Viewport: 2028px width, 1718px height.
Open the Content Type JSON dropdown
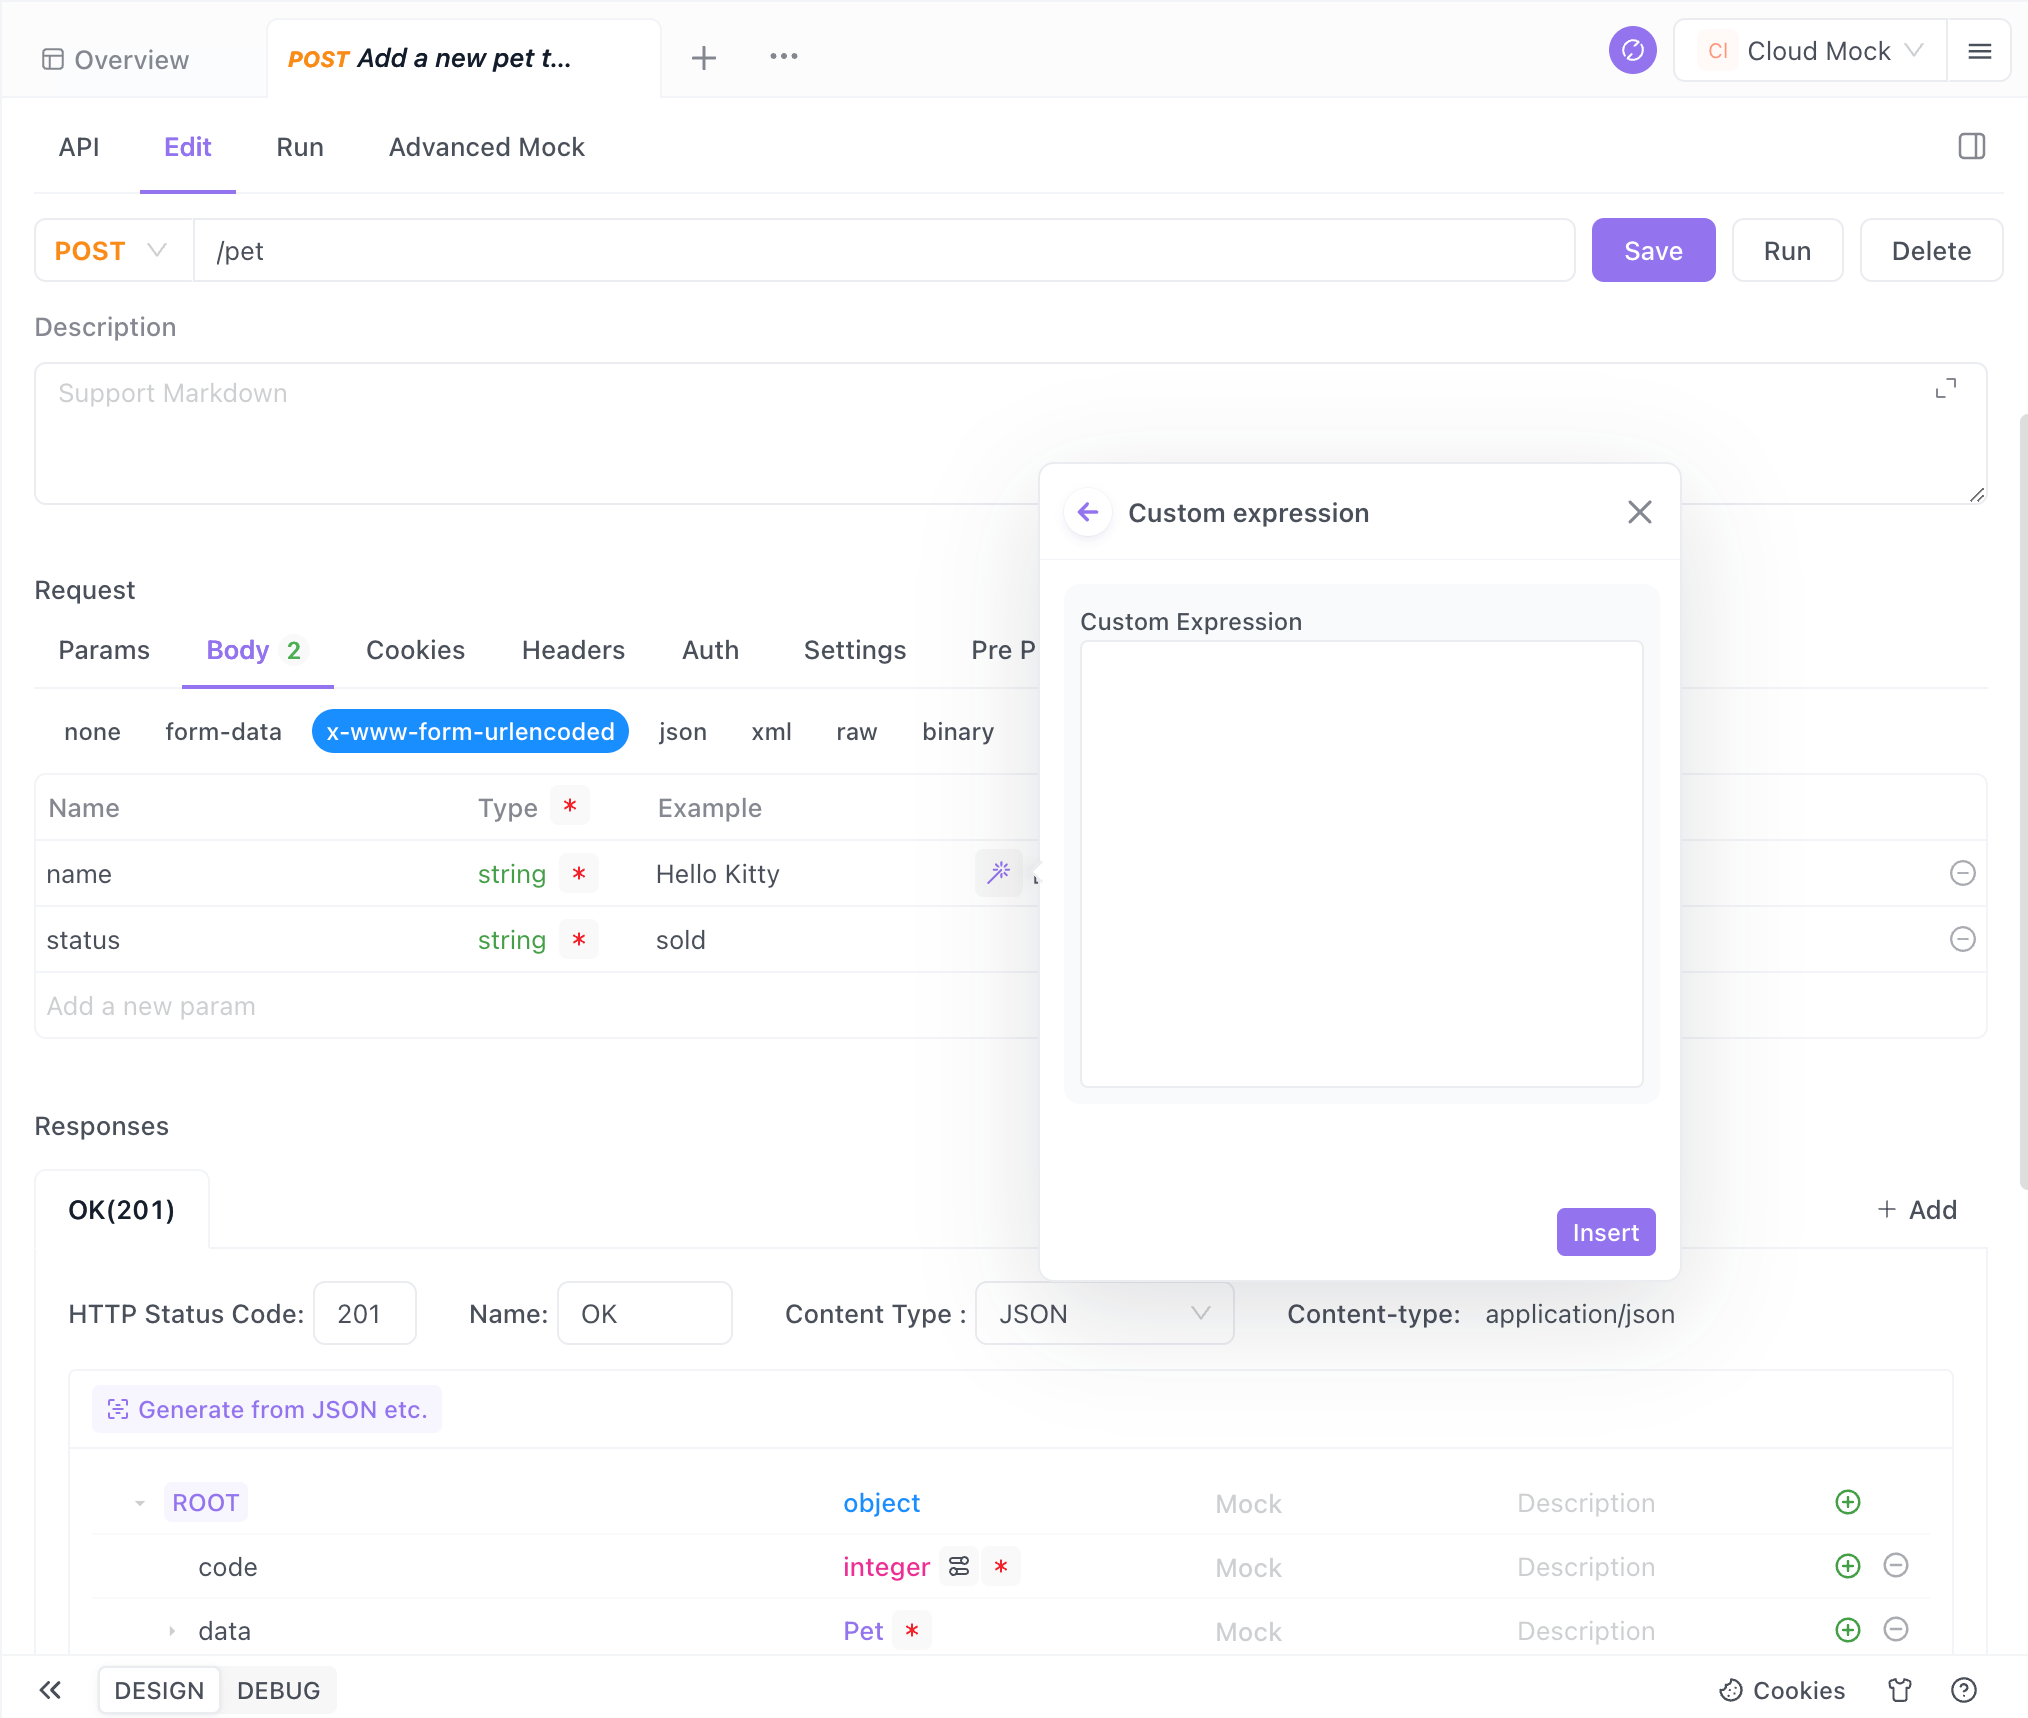pyautogui.click(x=1104, y=1314)
